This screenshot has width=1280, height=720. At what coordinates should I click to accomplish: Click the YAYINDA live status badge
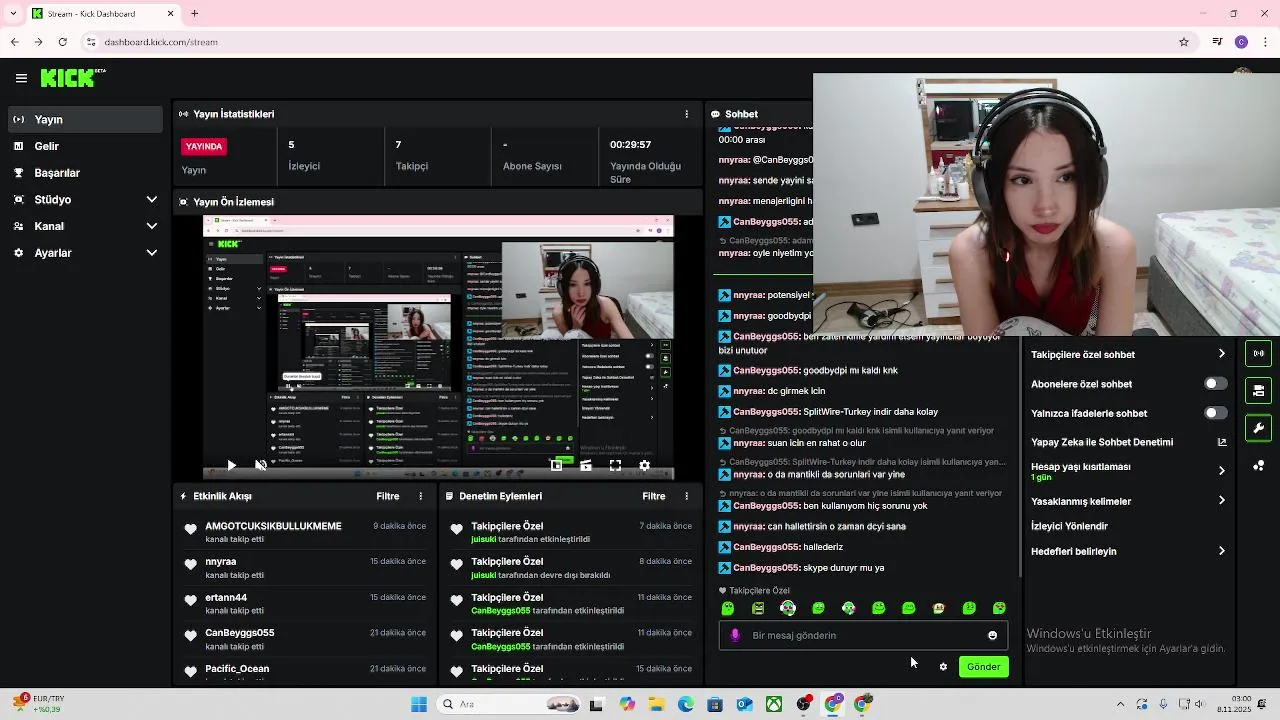tap(204, 146)
